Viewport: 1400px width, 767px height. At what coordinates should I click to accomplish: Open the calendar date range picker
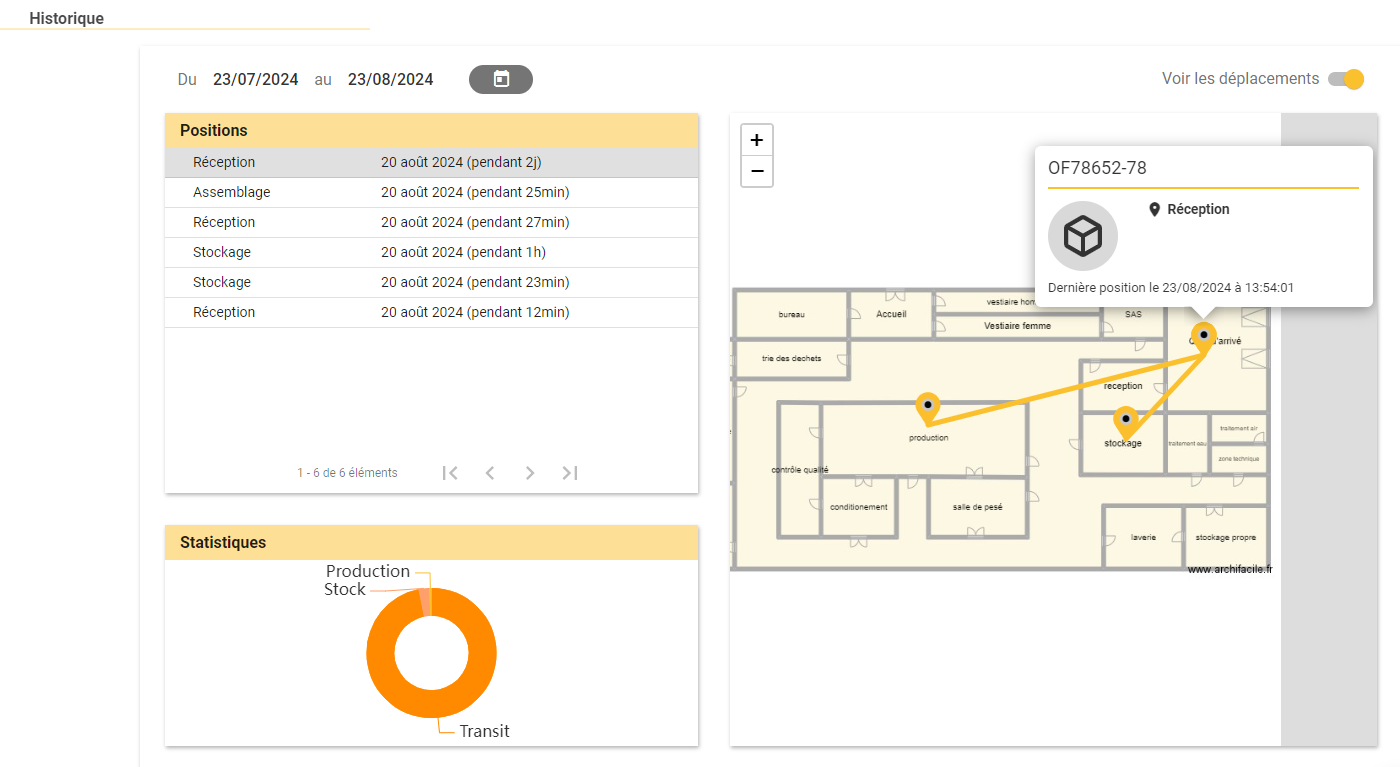pos(501,79)
